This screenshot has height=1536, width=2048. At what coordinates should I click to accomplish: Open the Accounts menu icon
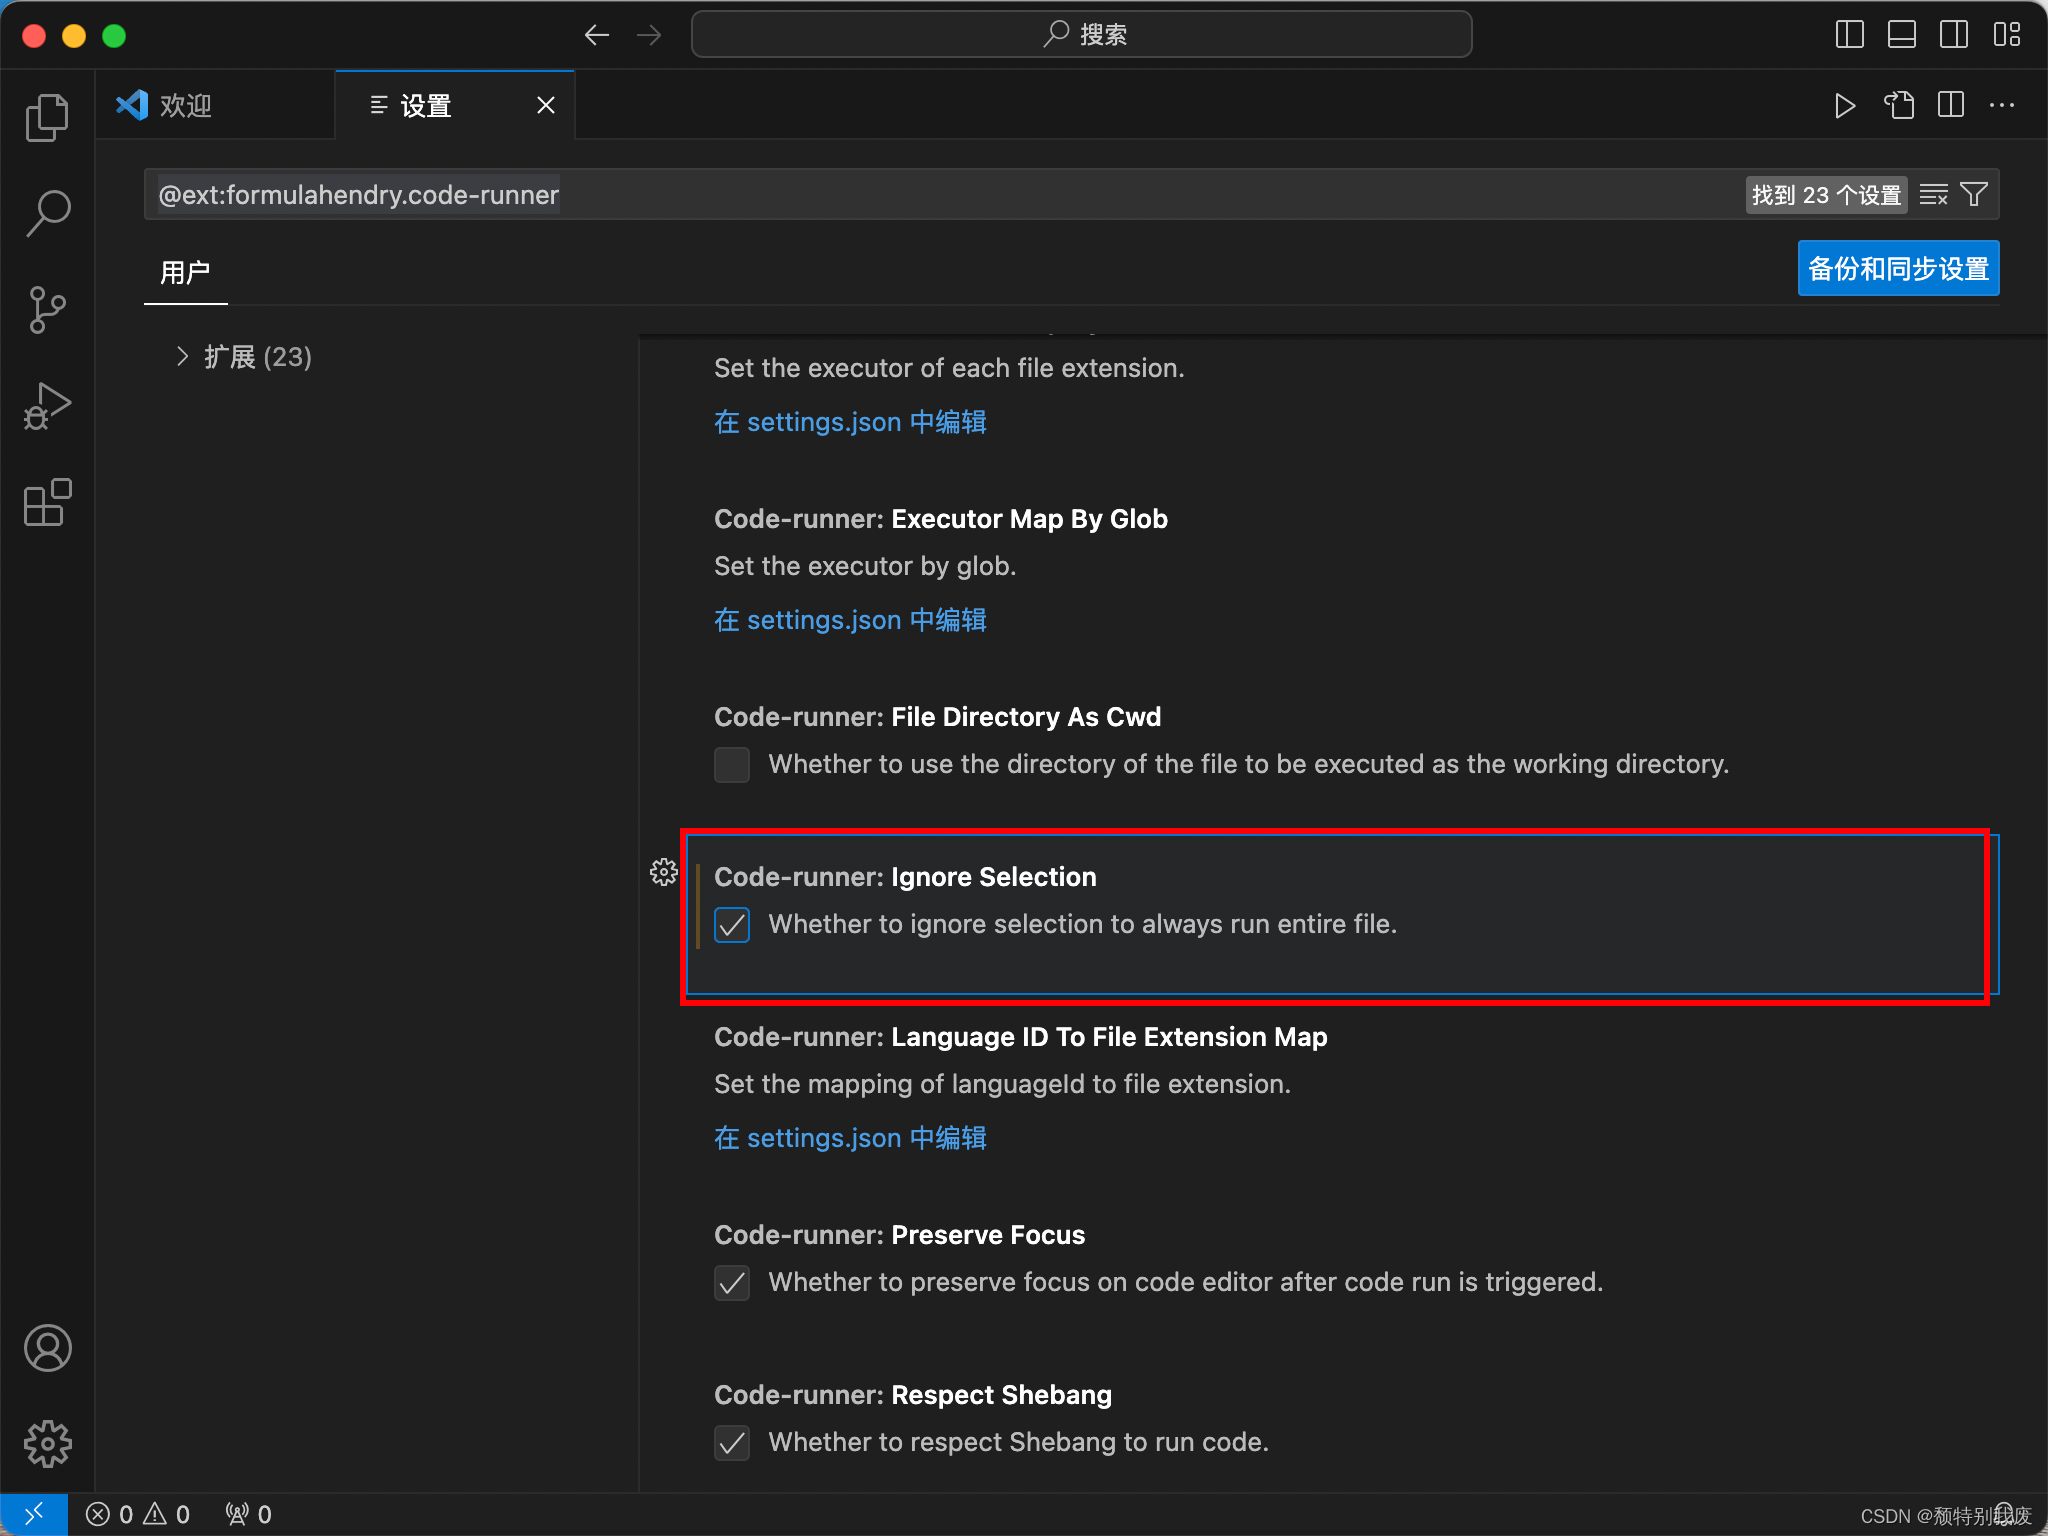tap(47, 1348)
